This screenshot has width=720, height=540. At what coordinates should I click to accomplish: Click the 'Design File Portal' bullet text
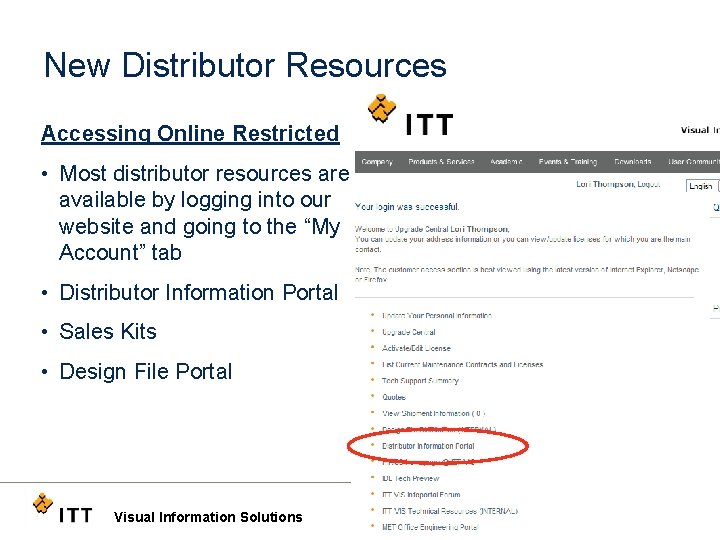[146, 371]
